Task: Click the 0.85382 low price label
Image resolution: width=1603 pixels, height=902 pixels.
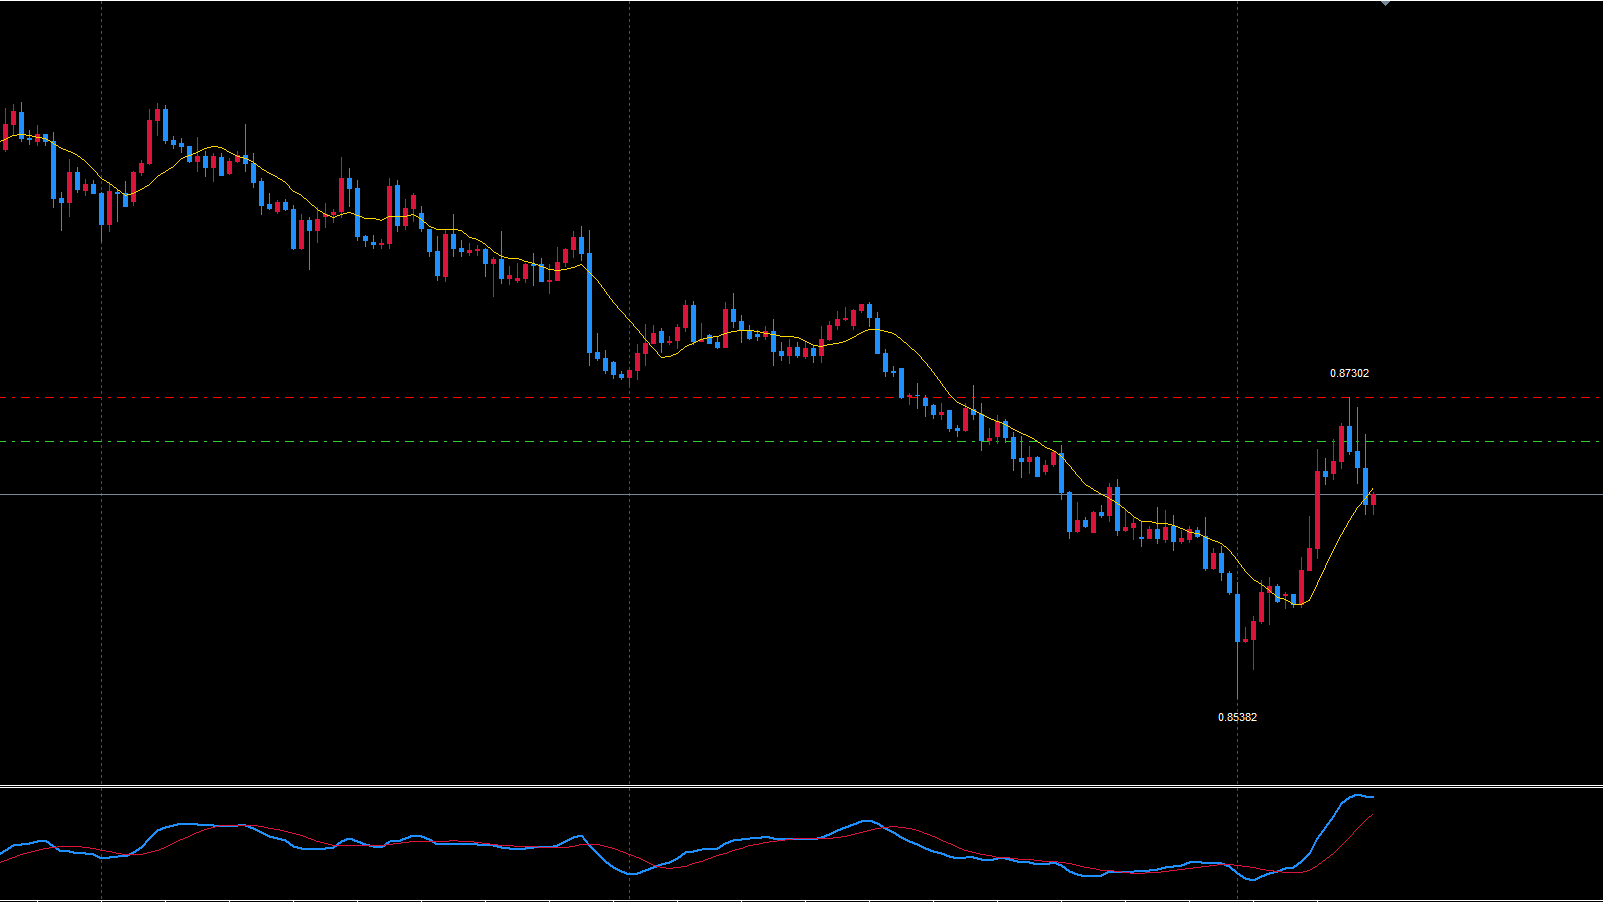Action: click(x=1237, y=717)
